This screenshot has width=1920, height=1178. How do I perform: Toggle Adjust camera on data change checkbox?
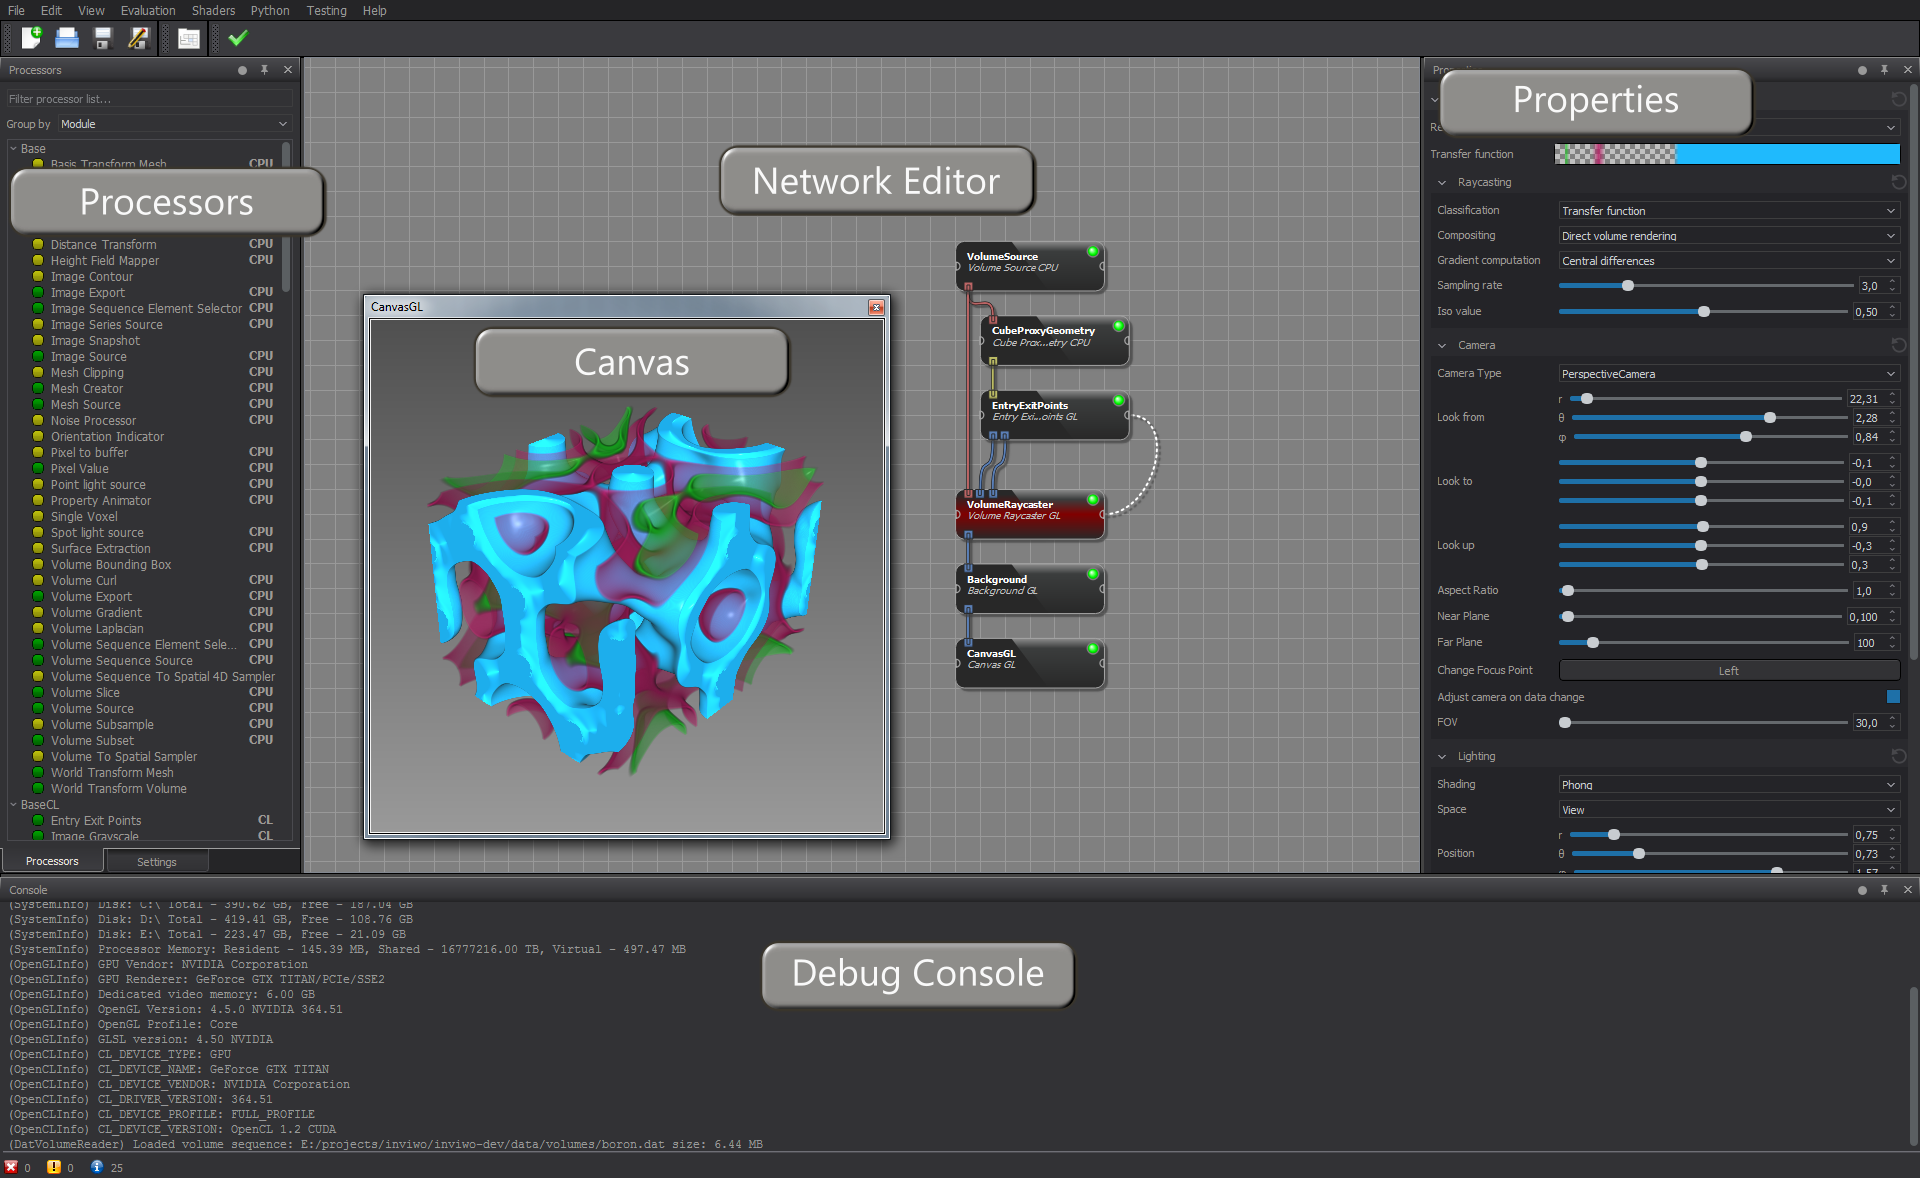pos(1892,697)
